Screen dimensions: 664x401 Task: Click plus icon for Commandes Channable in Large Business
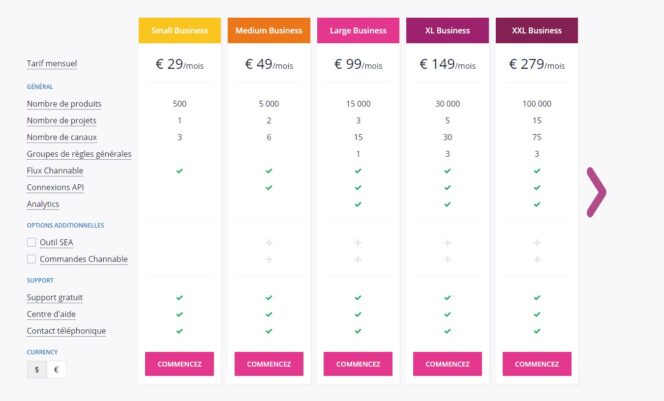(358, 260)
